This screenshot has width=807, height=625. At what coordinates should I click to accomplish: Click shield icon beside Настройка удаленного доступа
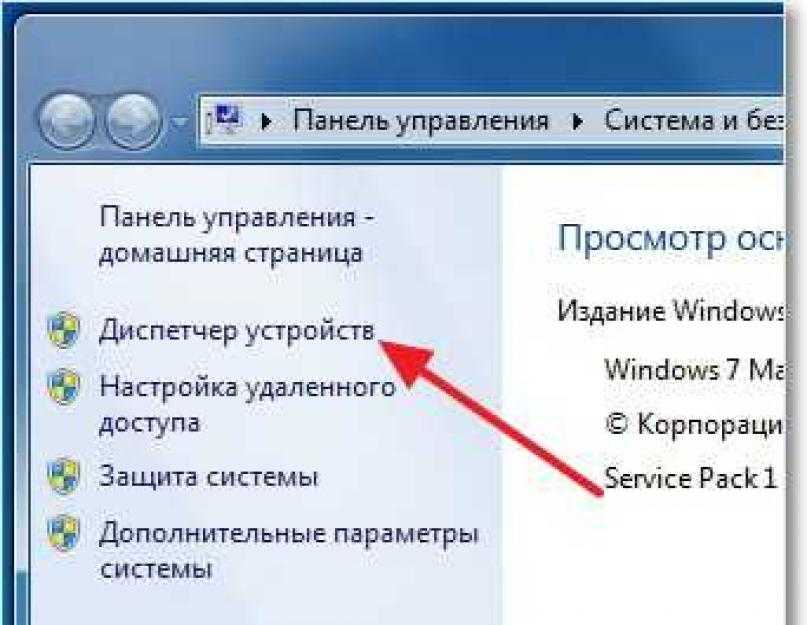(64, 387)
